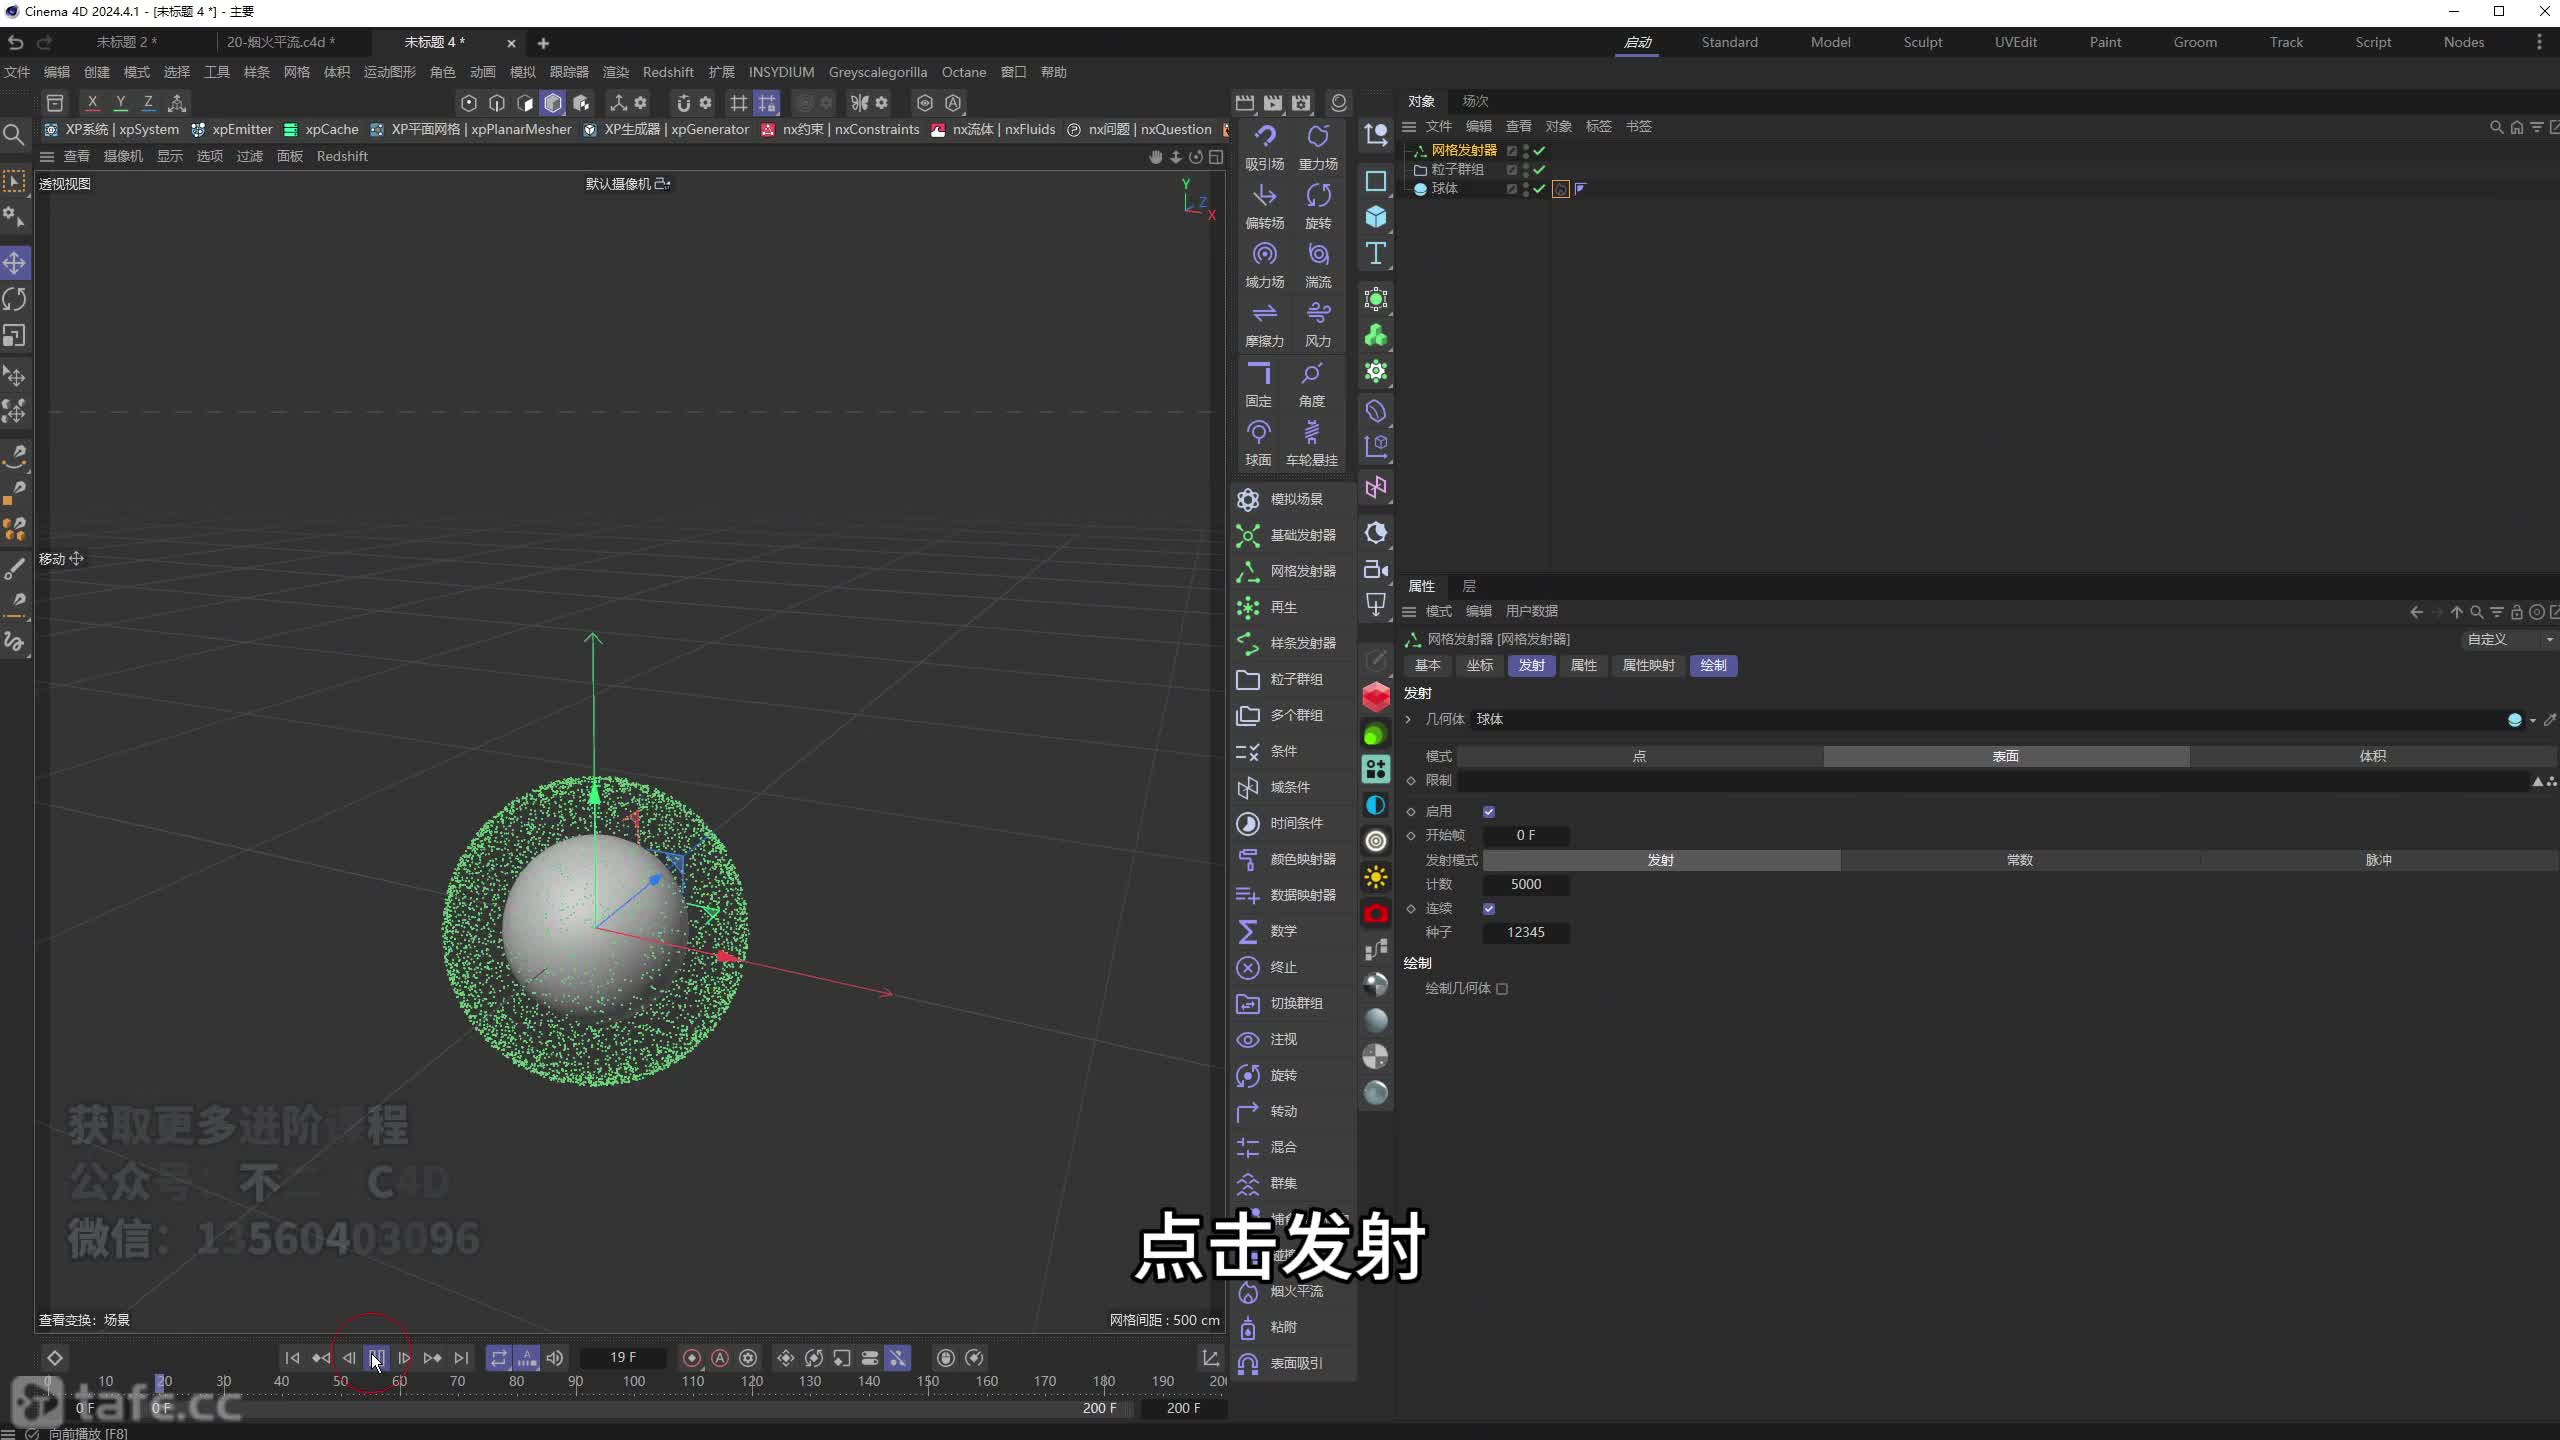Add the 重力场 gravity force
Screen dimensions: 2560x1440
coord(1318,148)
